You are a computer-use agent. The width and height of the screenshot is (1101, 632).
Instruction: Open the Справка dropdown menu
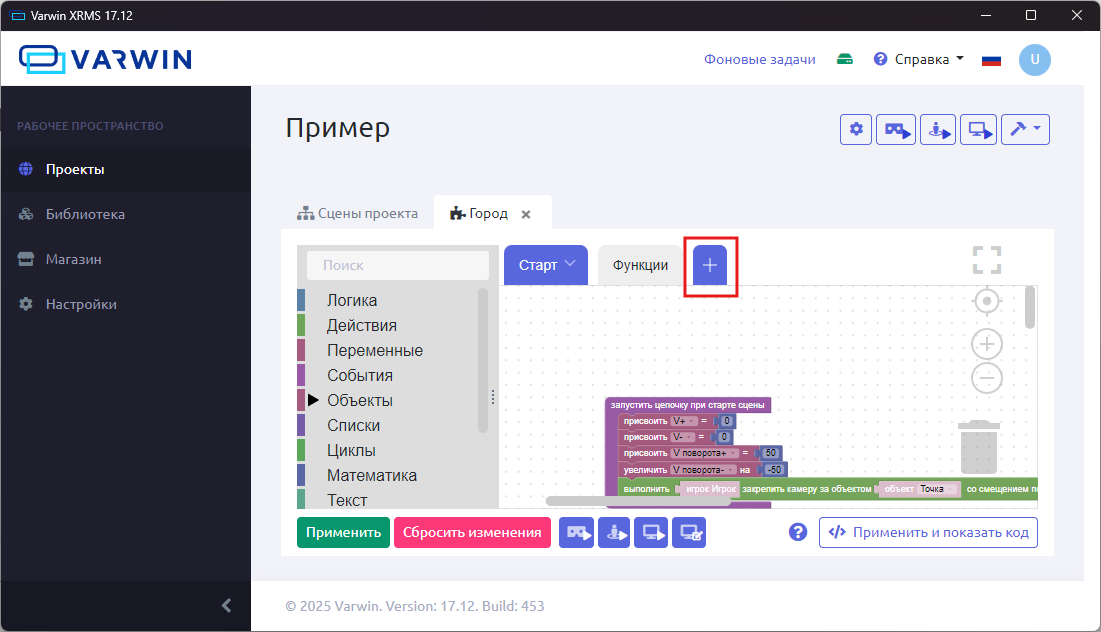(x=920, y=59)
